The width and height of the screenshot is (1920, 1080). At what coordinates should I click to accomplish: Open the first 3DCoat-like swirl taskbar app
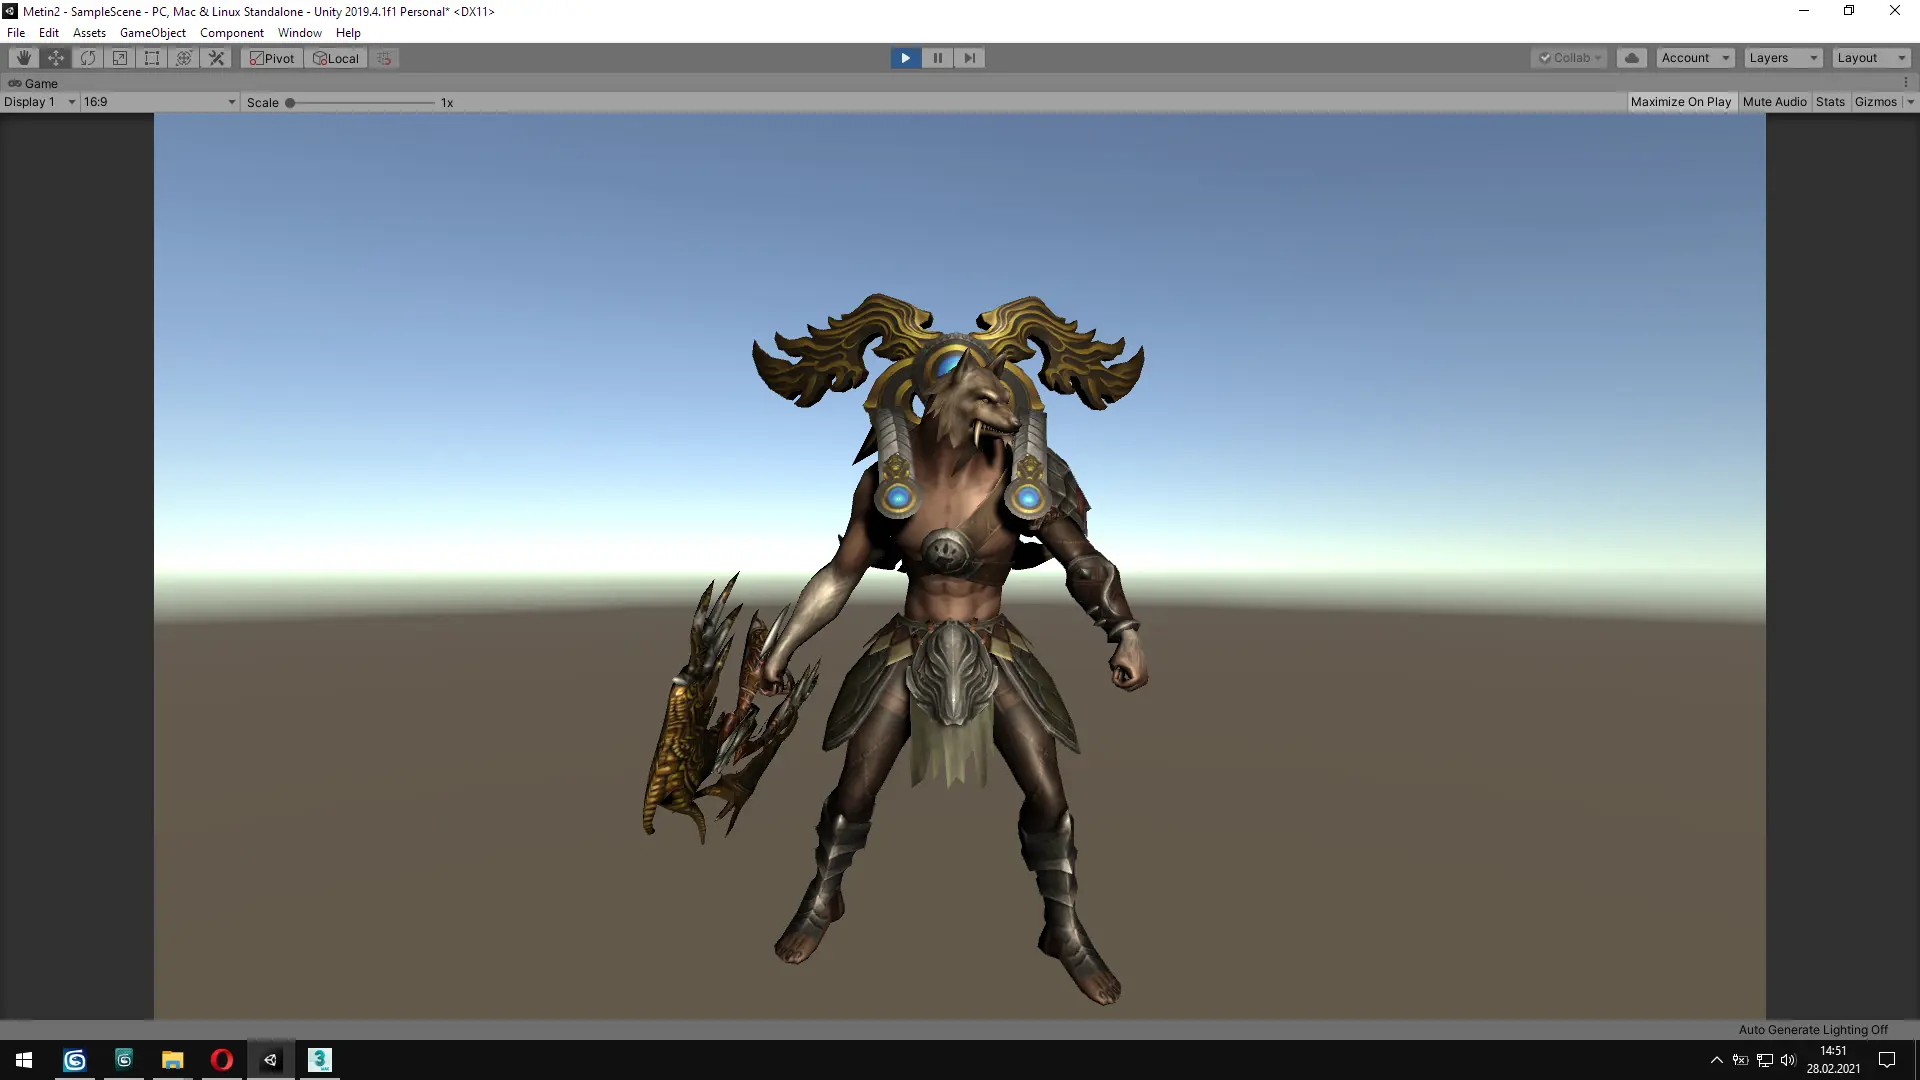click(75, 1060)
